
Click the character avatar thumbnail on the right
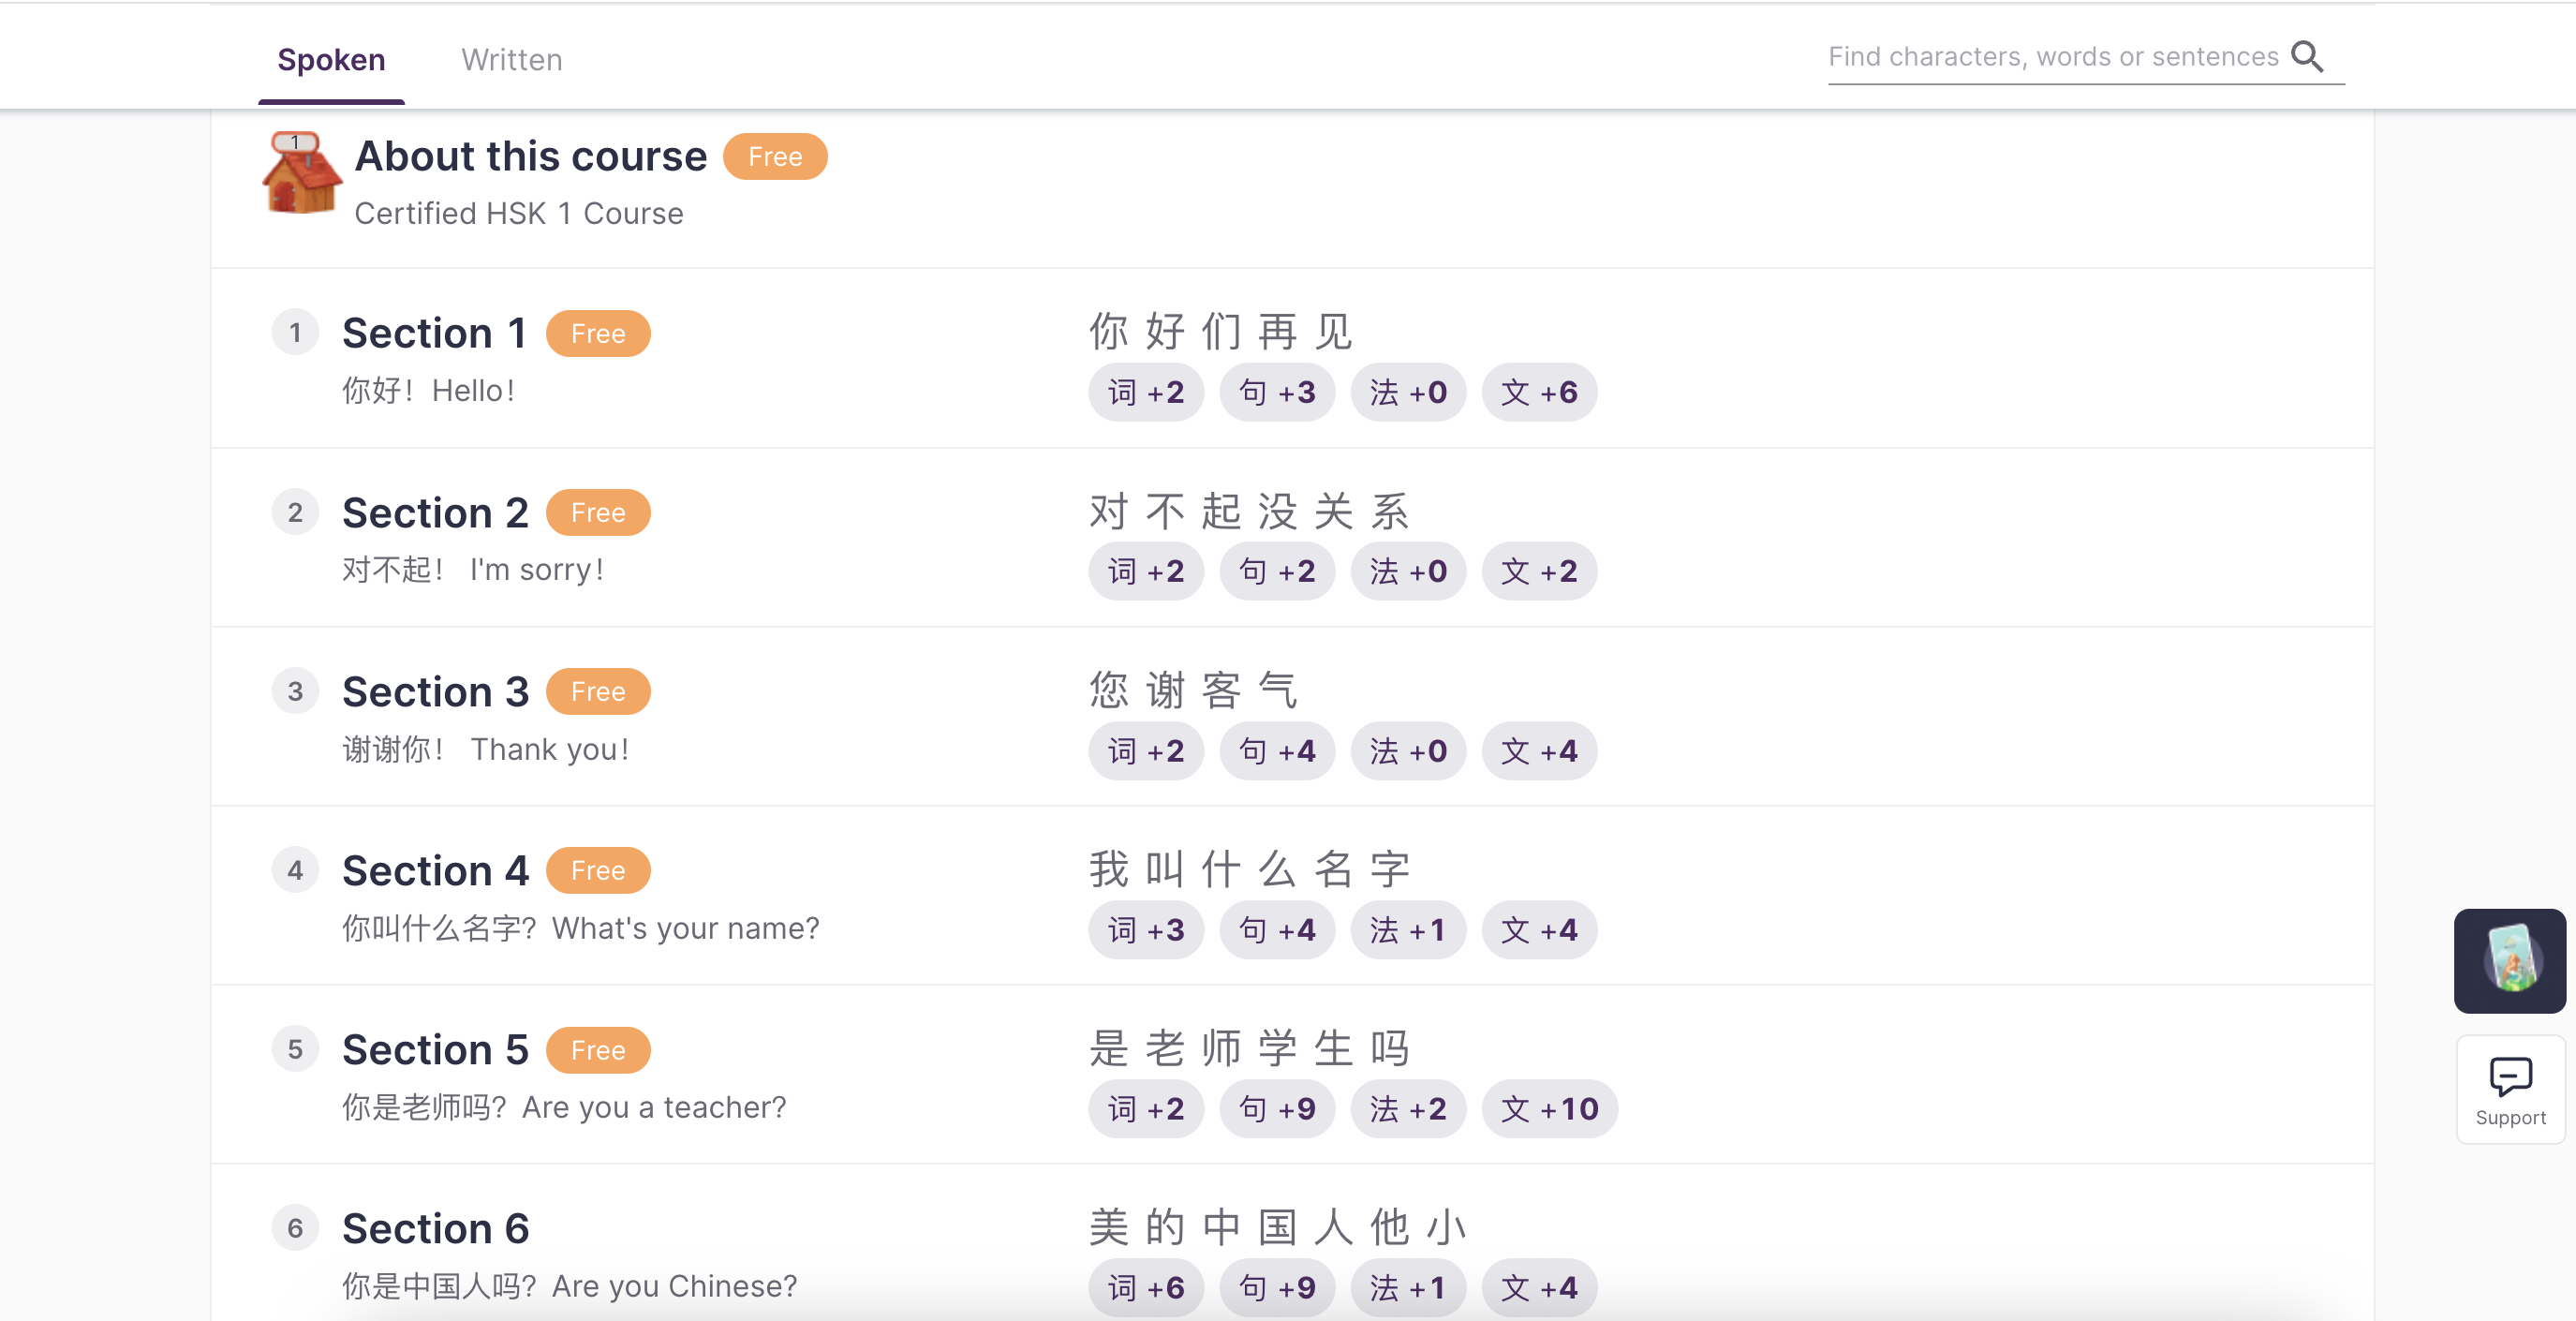point(2509,961)
